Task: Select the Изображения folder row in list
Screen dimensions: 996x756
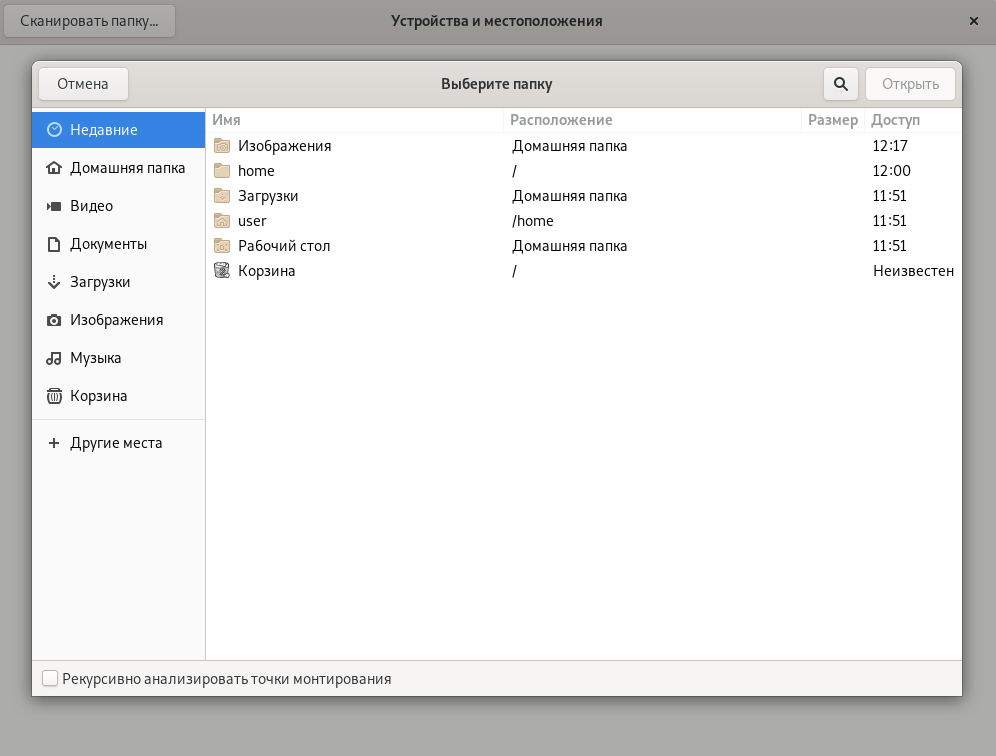Action: tap(284, 146)
